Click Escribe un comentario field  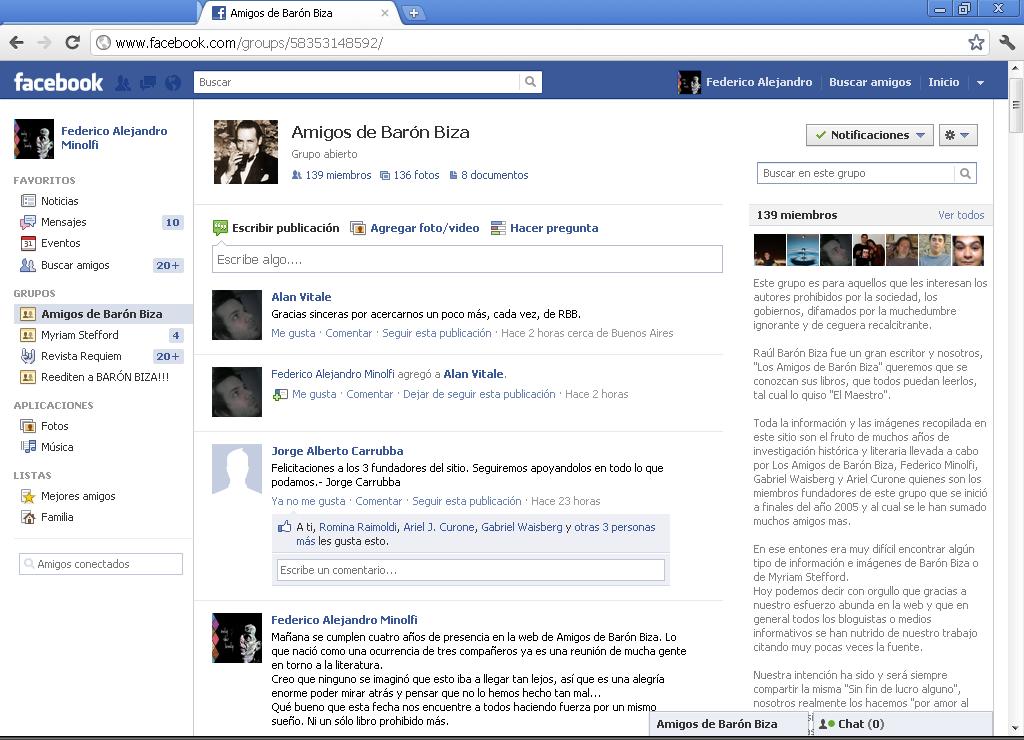click(x=471, y=570)
